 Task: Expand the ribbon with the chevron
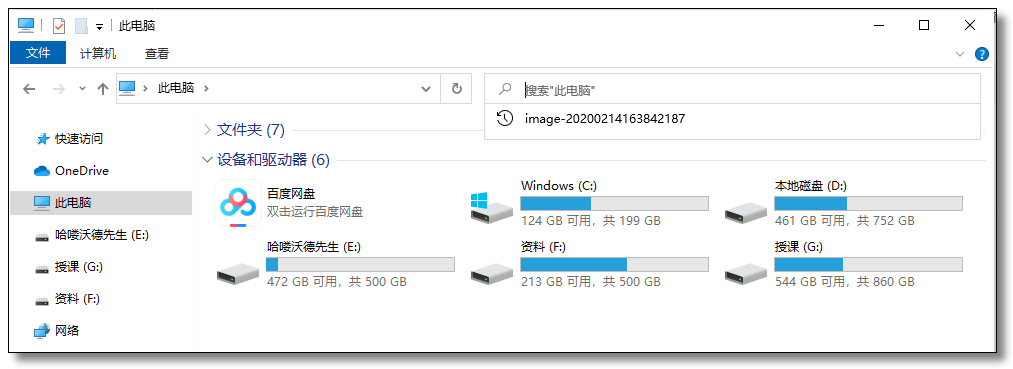959,54
